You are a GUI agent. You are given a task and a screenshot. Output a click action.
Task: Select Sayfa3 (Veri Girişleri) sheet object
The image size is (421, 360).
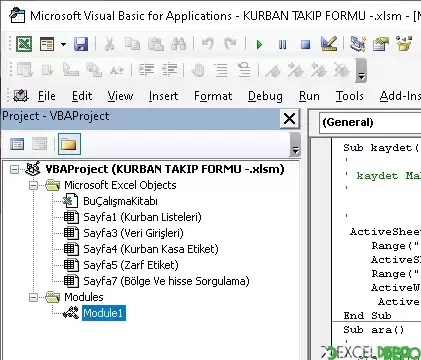(x=133, y=233)
